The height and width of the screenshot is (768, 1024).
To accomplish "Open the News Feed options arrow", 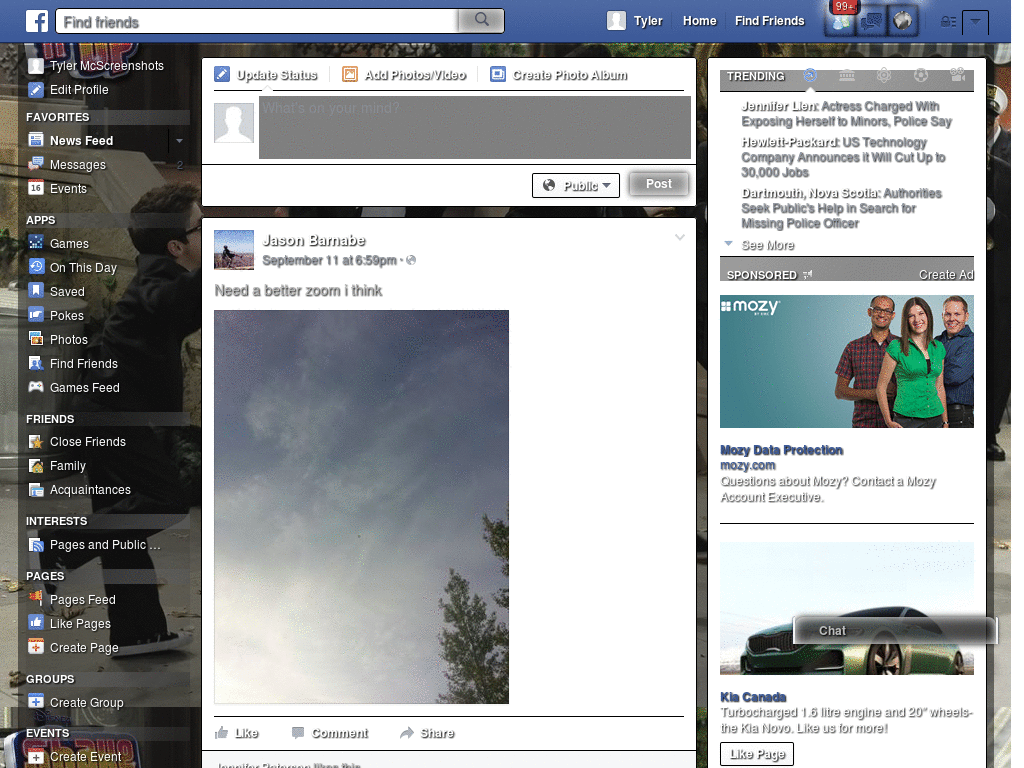I will (179, 140).
